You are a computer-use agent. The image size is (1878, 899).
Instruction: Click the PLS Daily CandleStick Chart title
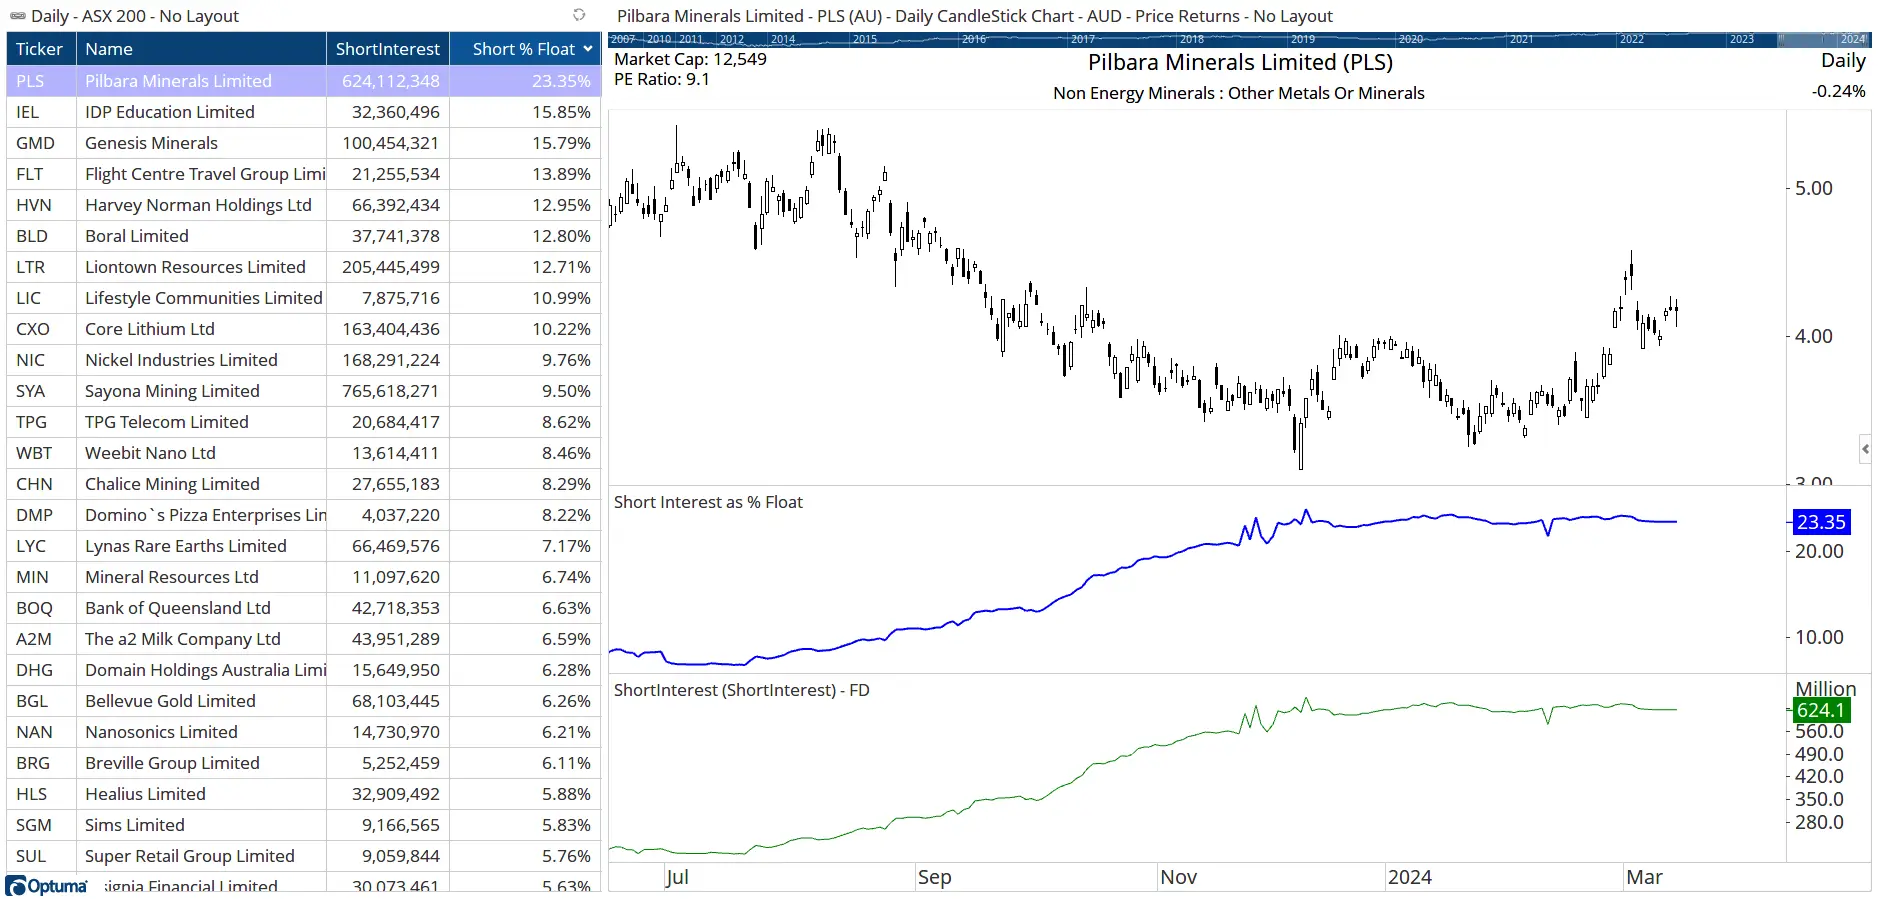coord(974,16)
